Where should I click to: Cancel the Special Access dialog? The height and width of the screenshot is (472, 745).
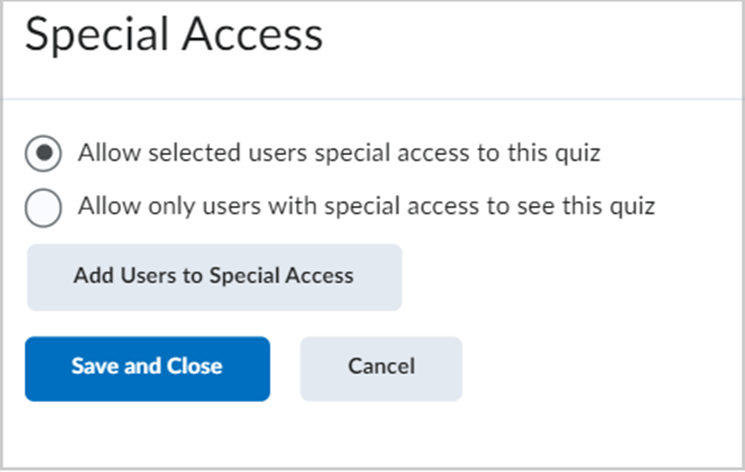[381, 369]
